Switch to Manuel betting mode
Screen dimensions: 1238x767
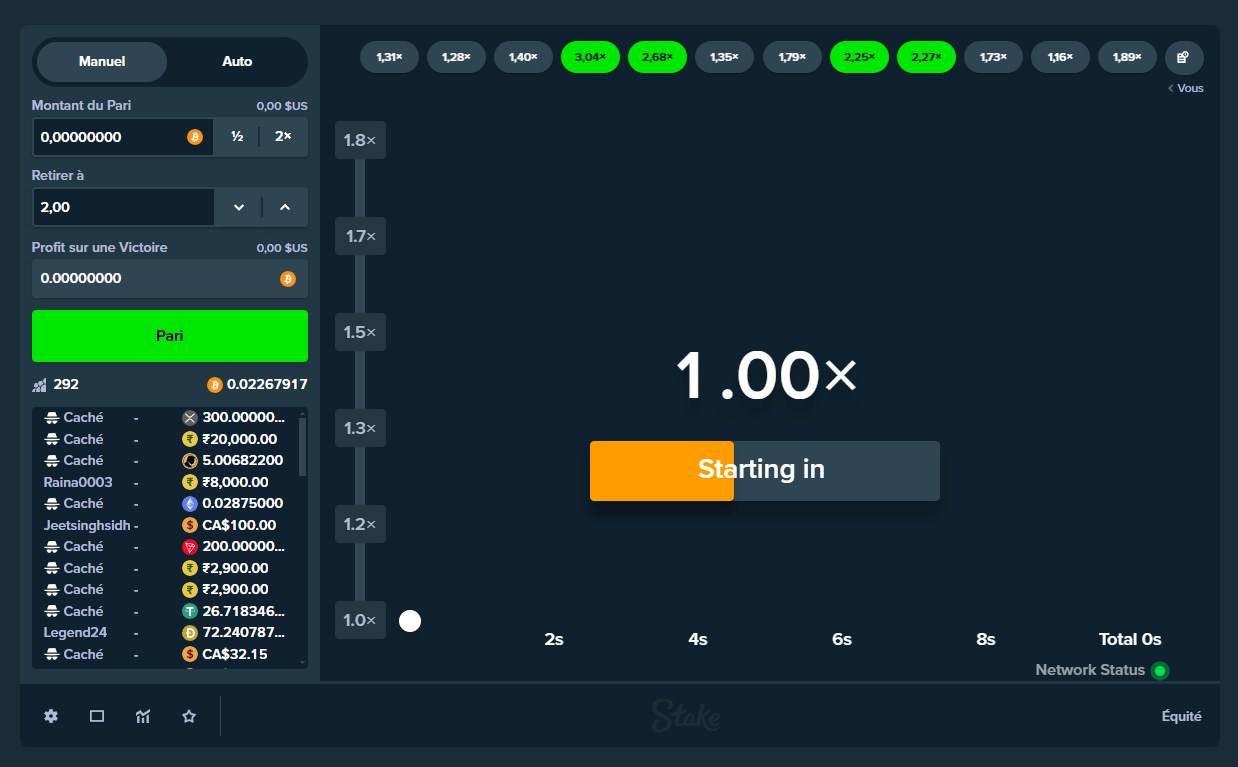point(102,61)
